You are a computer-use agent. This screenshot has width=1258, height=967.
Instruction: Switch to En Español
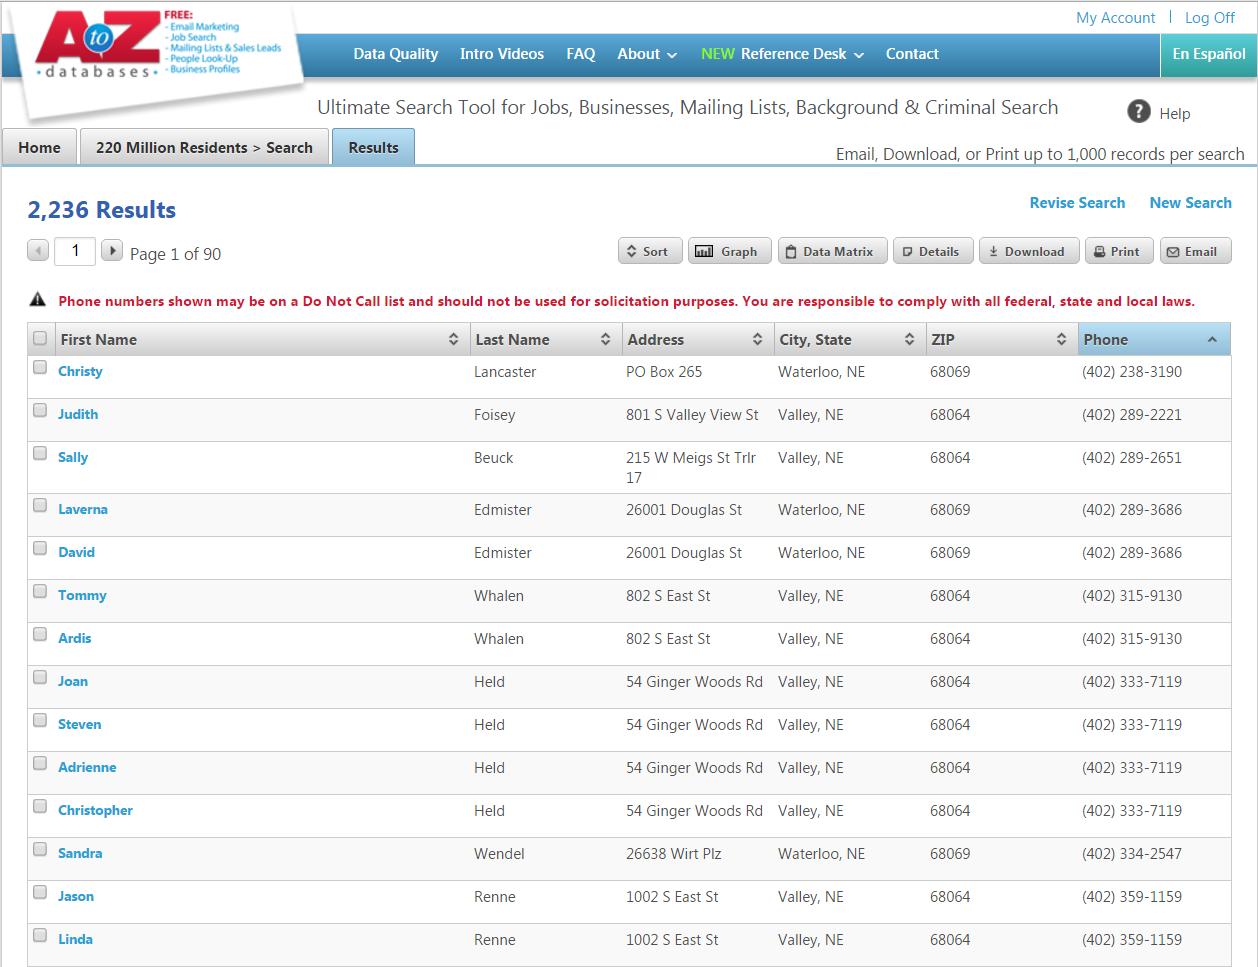(1208, 54)
